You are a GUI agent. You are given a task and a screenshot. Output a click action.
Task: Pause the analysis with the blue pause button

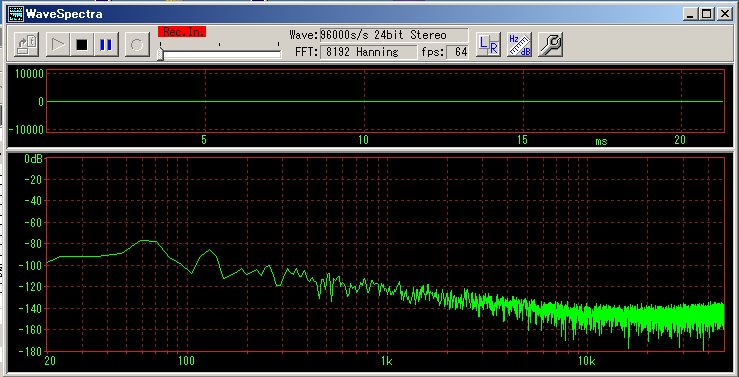(x=106, y=45)
